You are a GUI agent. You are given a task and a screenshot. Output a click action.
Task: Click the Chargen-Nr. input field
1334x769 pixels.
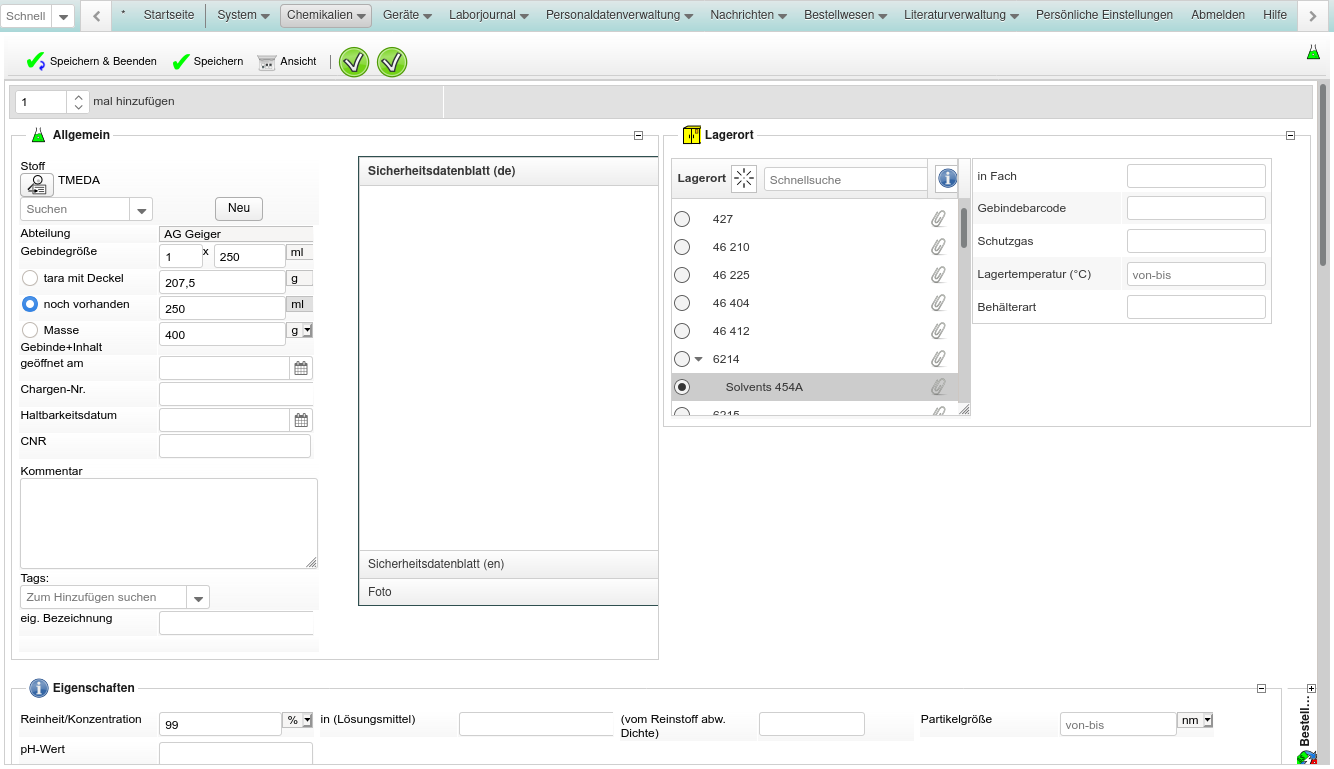(x=236, y=394)
